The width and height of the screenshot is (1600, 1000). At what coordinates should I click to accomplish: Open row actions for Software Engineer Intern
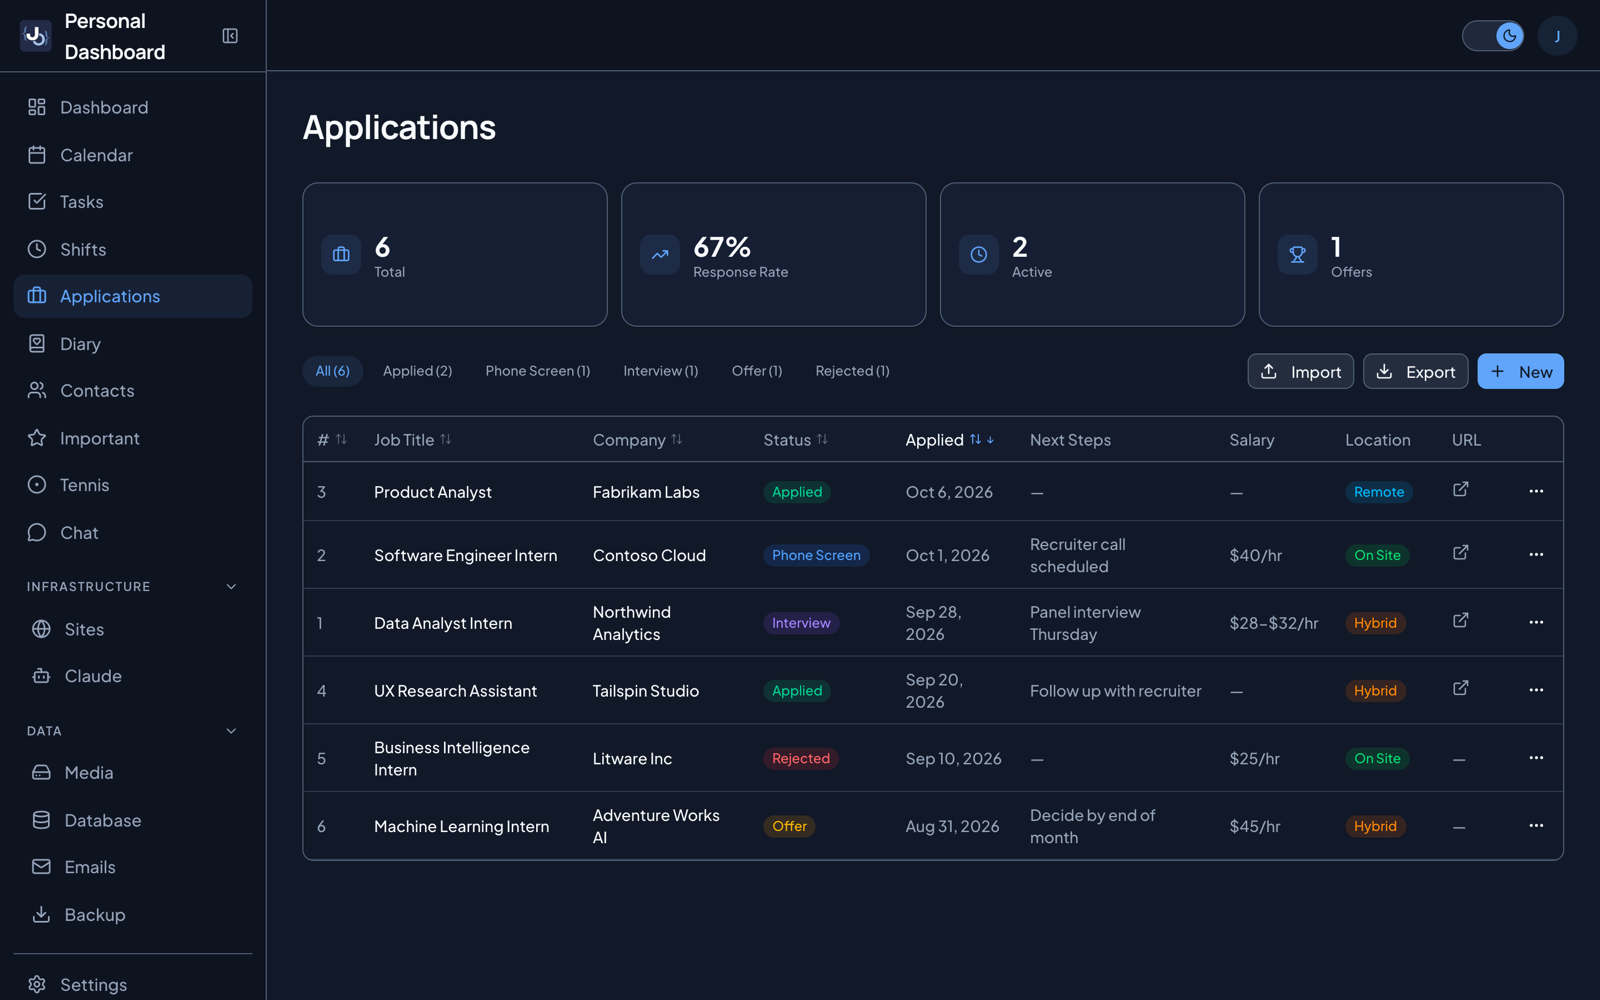[1536, 554]
